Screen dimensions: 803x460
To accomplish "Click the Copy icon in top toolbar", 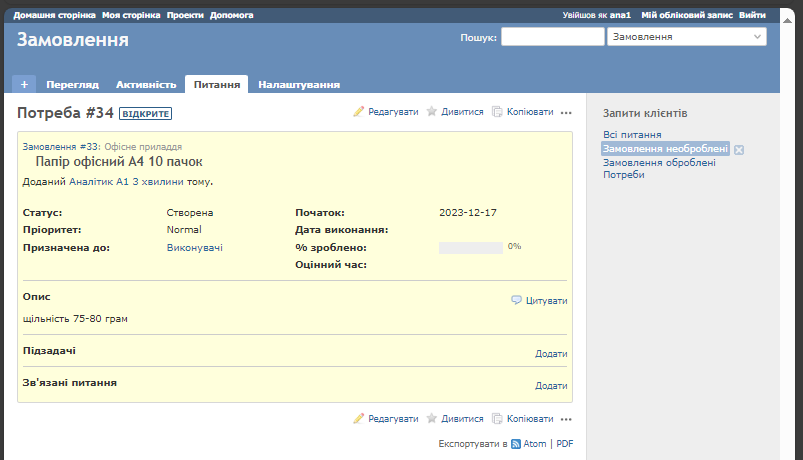I will [497, 112].
